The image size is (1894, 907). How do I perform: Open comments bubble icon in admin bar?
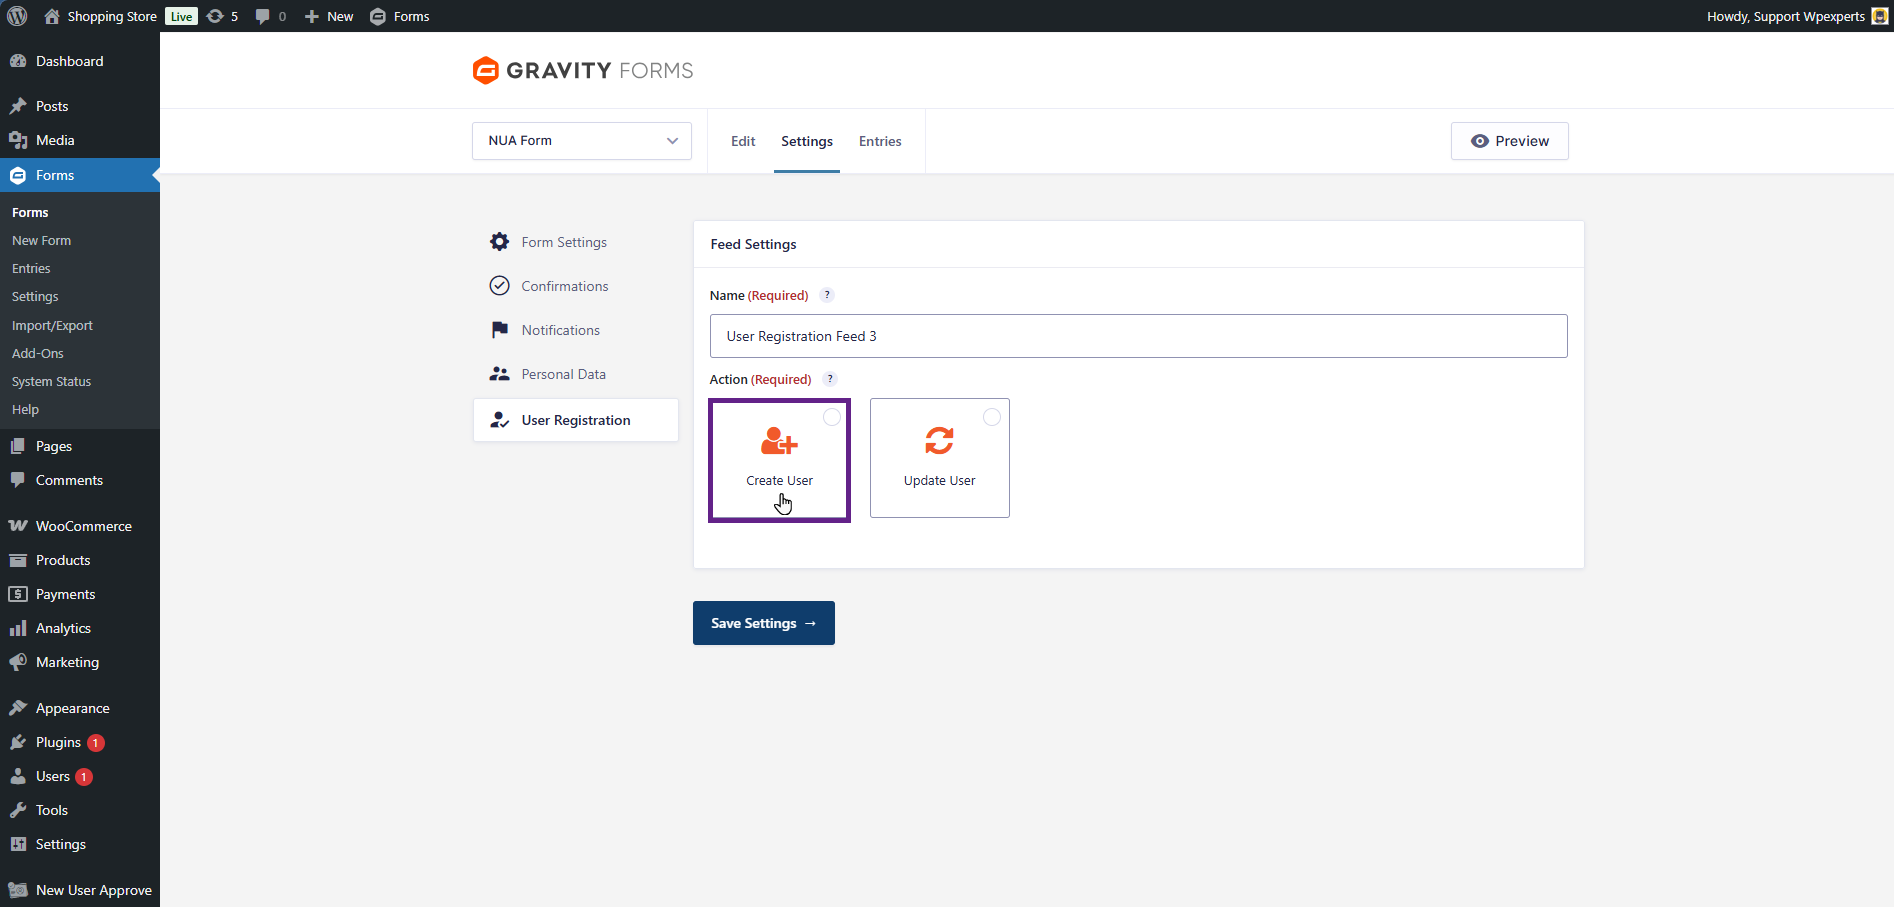tap(262, 16)
